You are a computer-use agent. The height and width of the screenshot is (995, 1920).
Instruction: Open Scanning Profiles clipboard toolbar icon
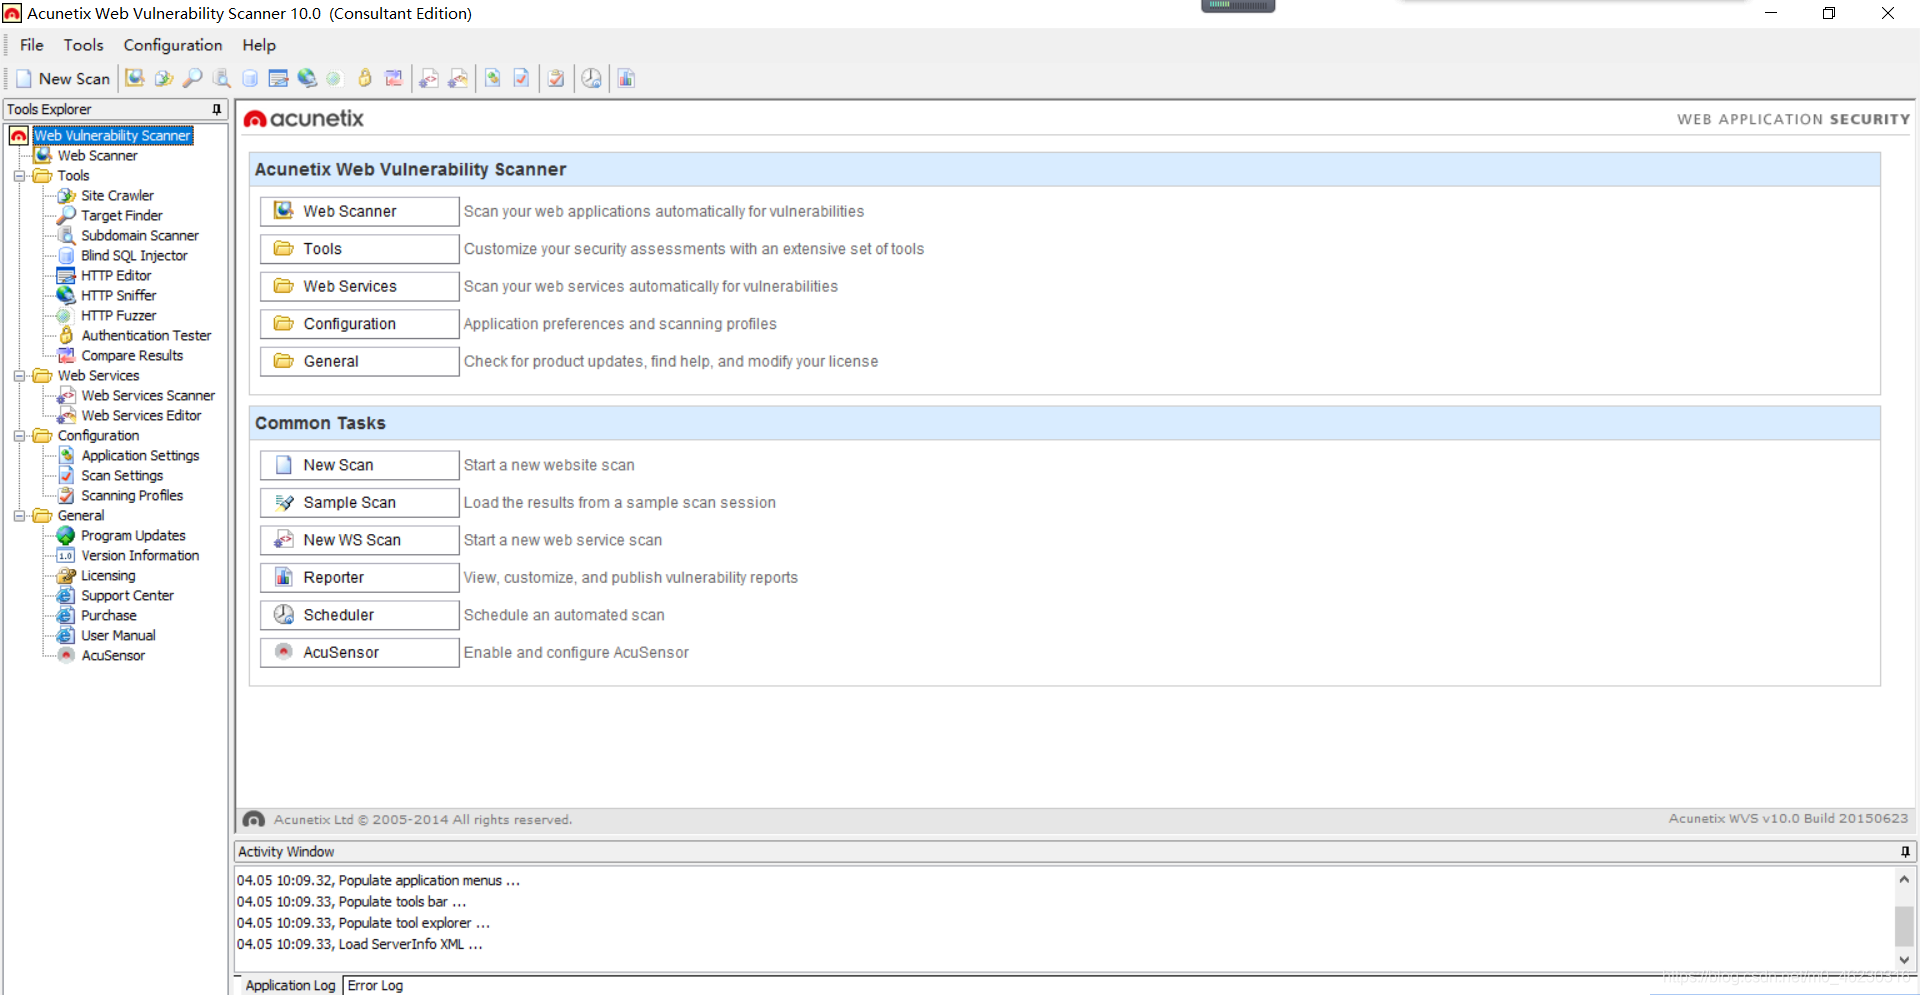(x=557, y=78)
